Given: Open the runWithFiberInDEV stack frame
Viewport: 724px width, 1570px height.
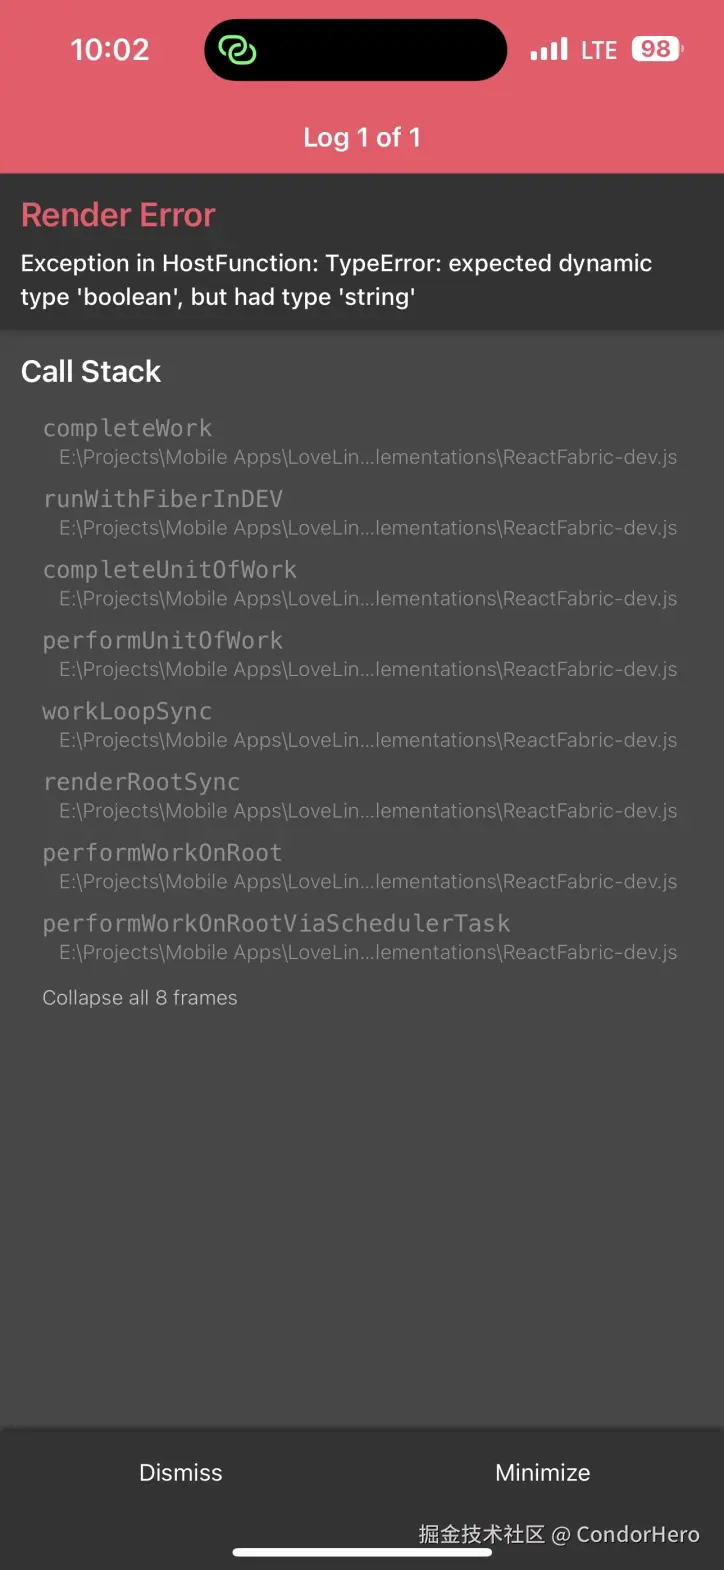Looking at the screenshot, I should 360,512.
